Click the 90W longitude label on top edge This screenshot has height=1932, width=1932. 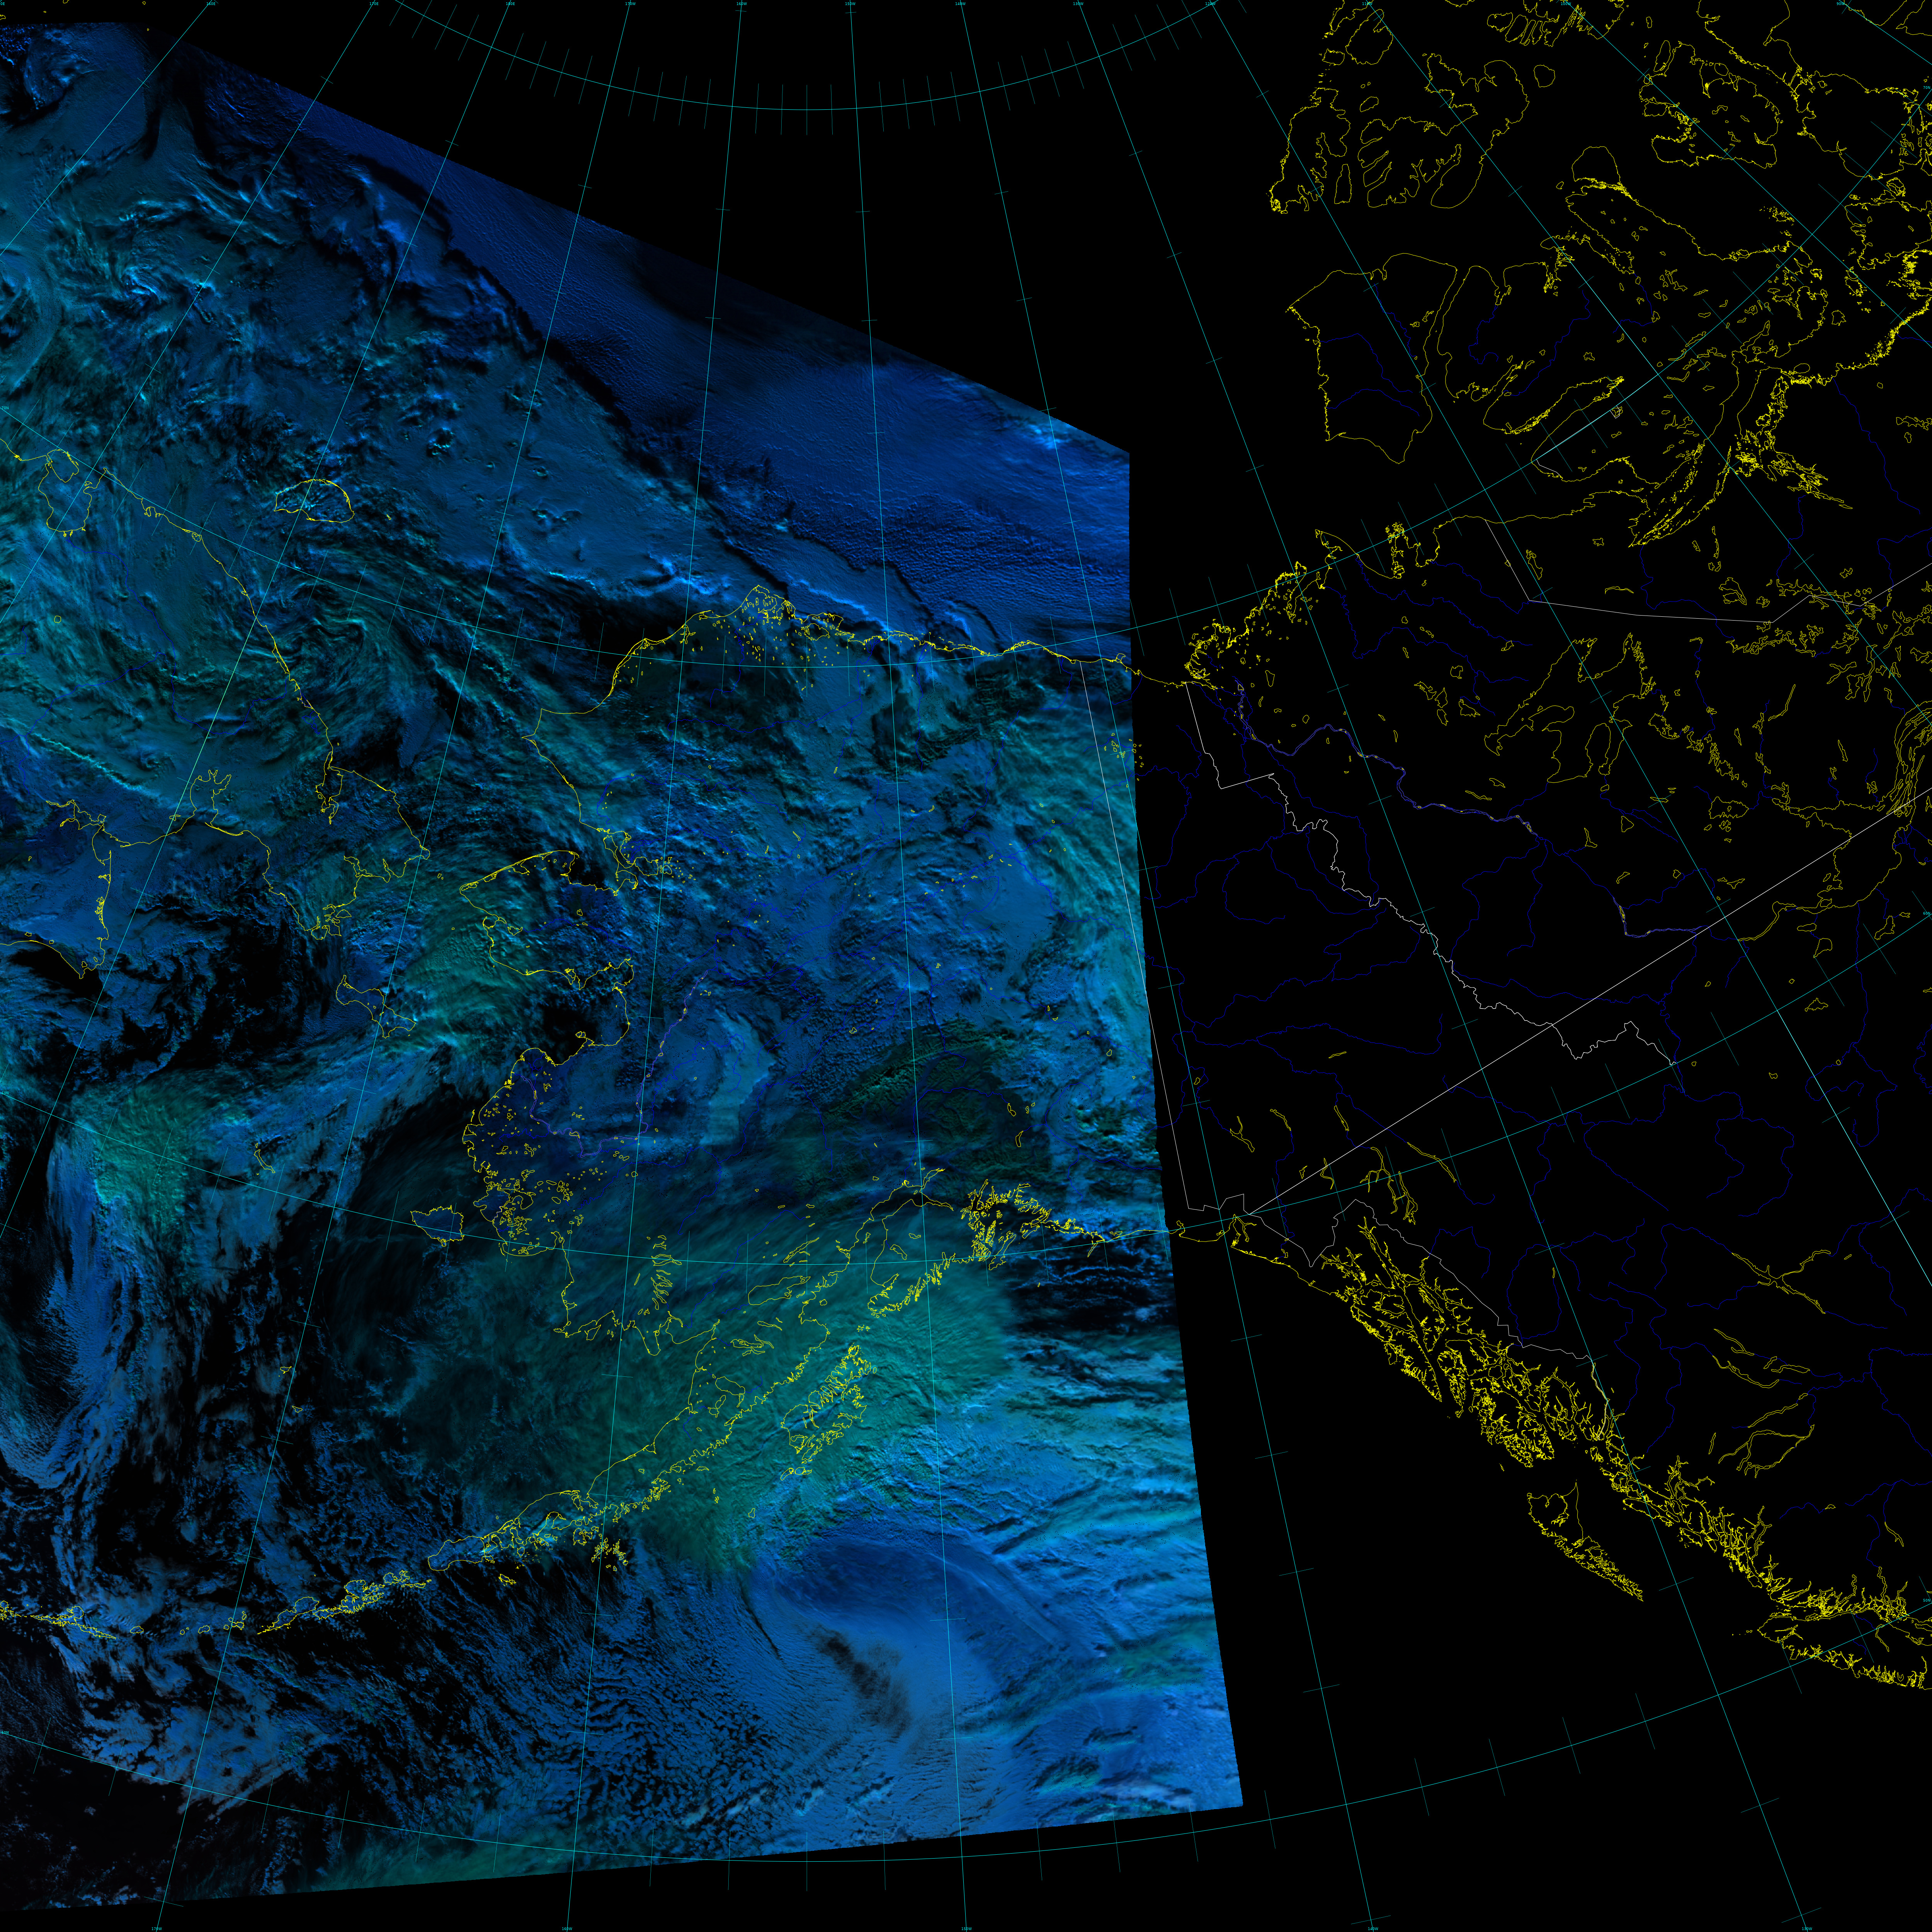pos(1840,4)
